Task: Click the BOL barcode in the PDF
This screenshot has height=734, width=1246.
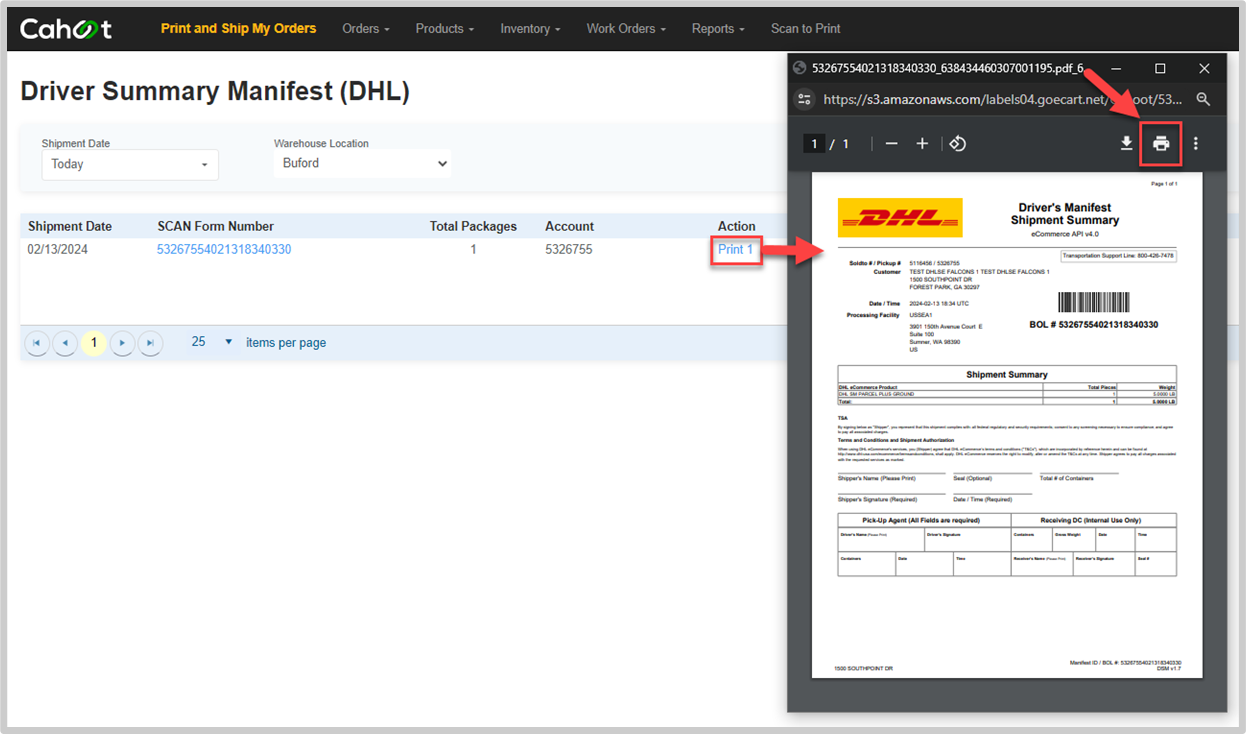Action: pos(1093,303)
